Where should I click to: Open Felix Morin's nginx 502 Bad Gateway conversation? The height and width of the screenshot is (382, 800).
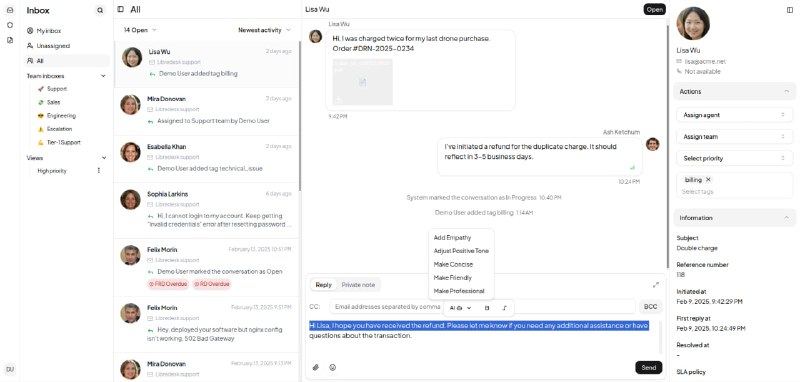(x=207, y=324)
